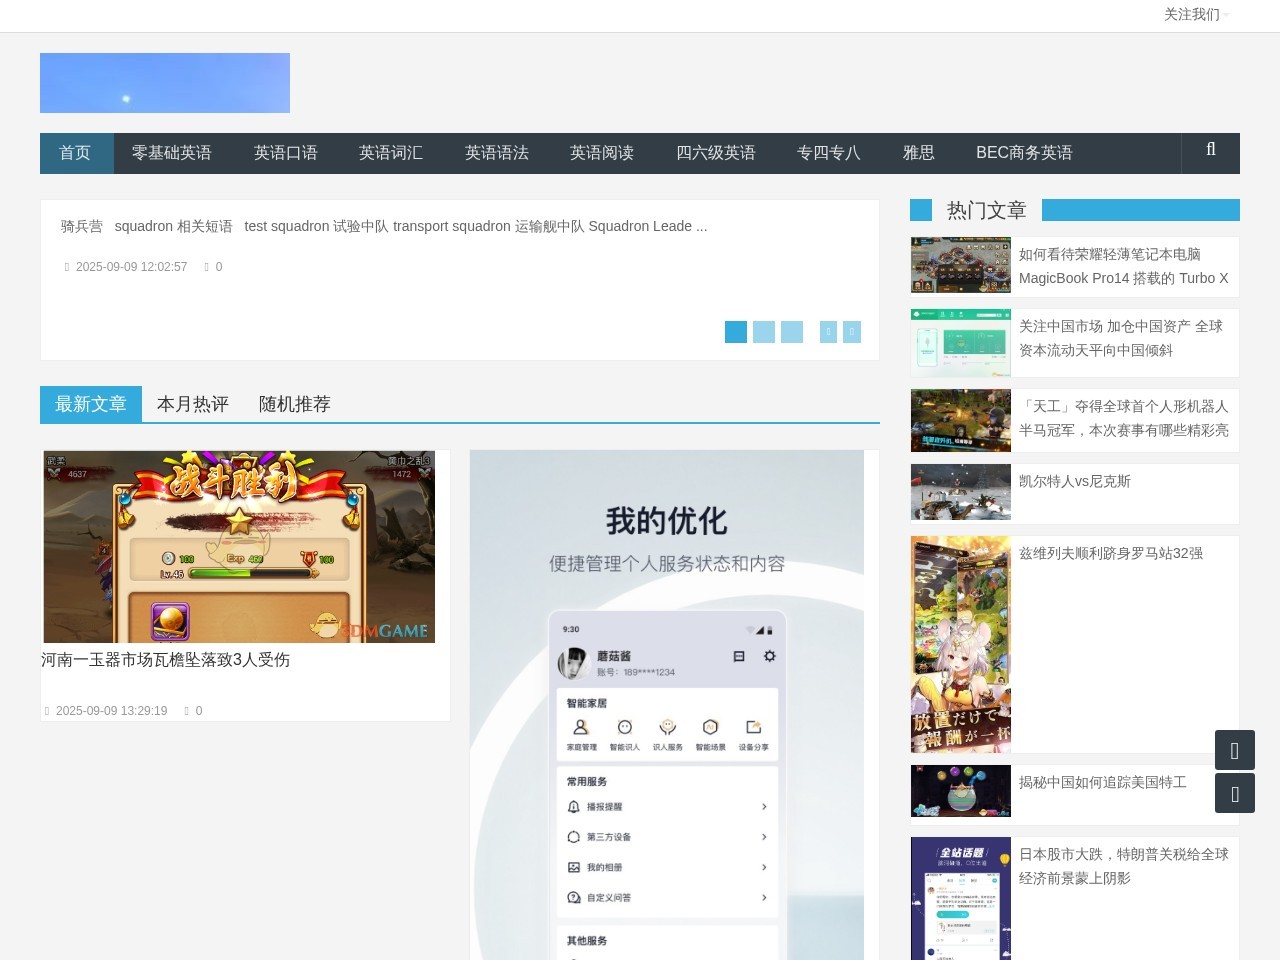Select the first carousel slide indicator
Viewport: 1280px width, 960px height.
point(736,332)
